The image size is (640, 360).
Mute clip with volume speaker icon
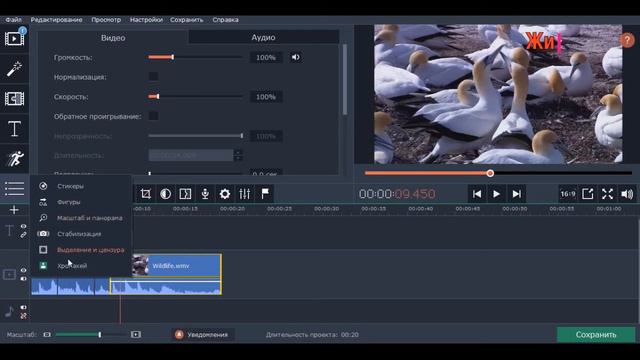296,57
